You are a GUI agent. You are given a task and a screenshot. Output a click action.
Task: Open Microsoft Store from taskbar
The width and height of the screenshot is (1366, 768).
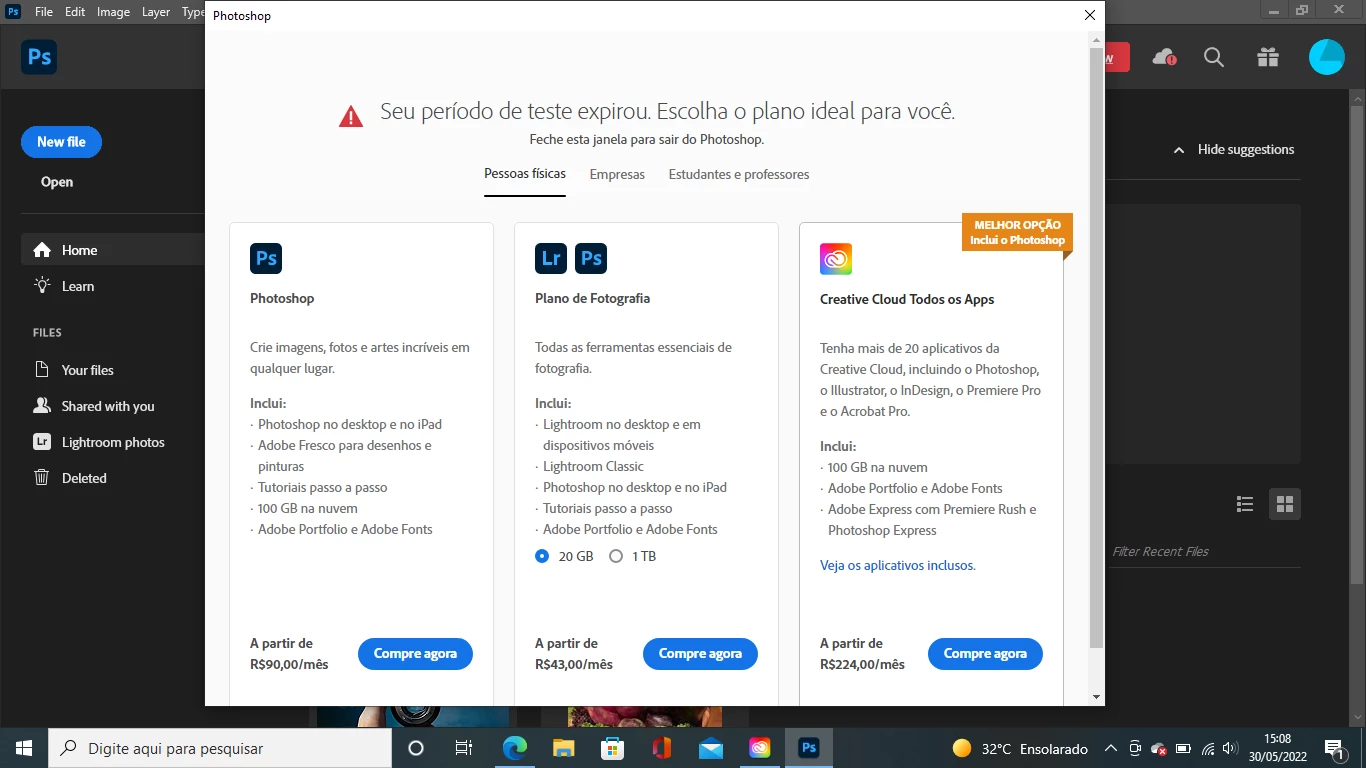pos(612,748)
